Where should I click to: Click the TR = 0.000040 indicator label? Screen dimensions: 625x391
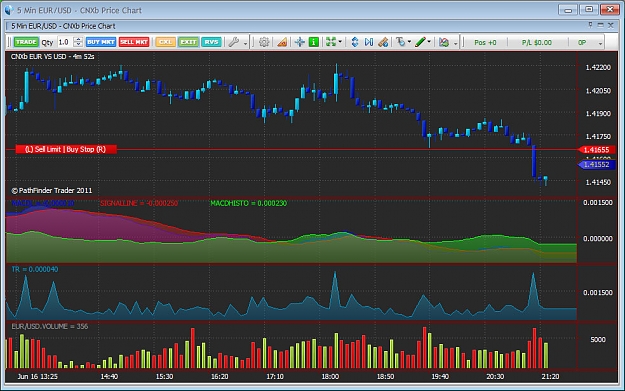click(35, 269)
